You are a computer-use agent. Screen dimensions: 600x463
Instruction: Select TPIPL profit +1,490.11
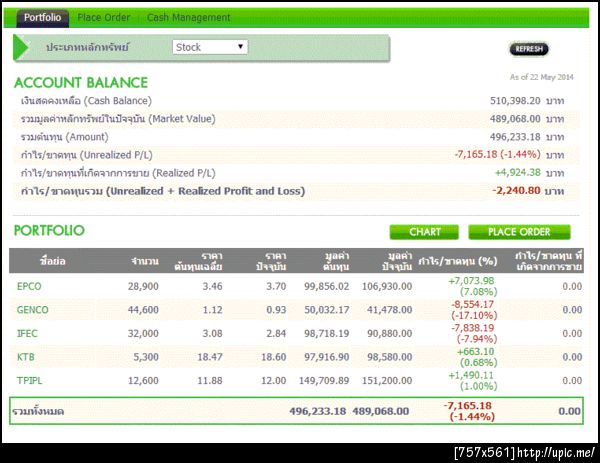471,375
